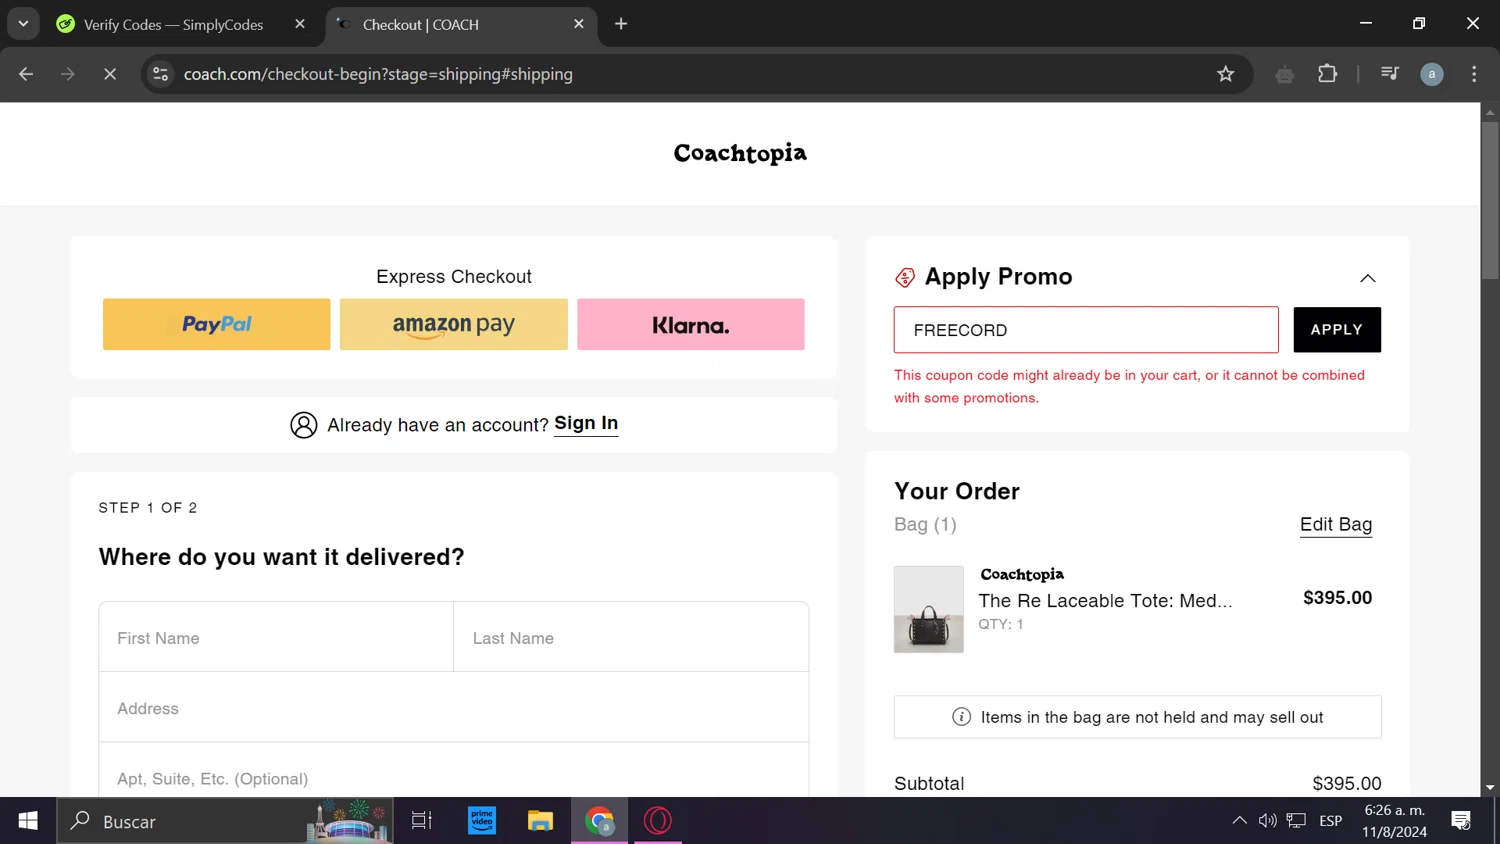The height and width of the screenshot is (844, 1500).
Task: Click the Re Laceable Tote product thumbnail
Action: pyautogui.click(x=929, y=610)
